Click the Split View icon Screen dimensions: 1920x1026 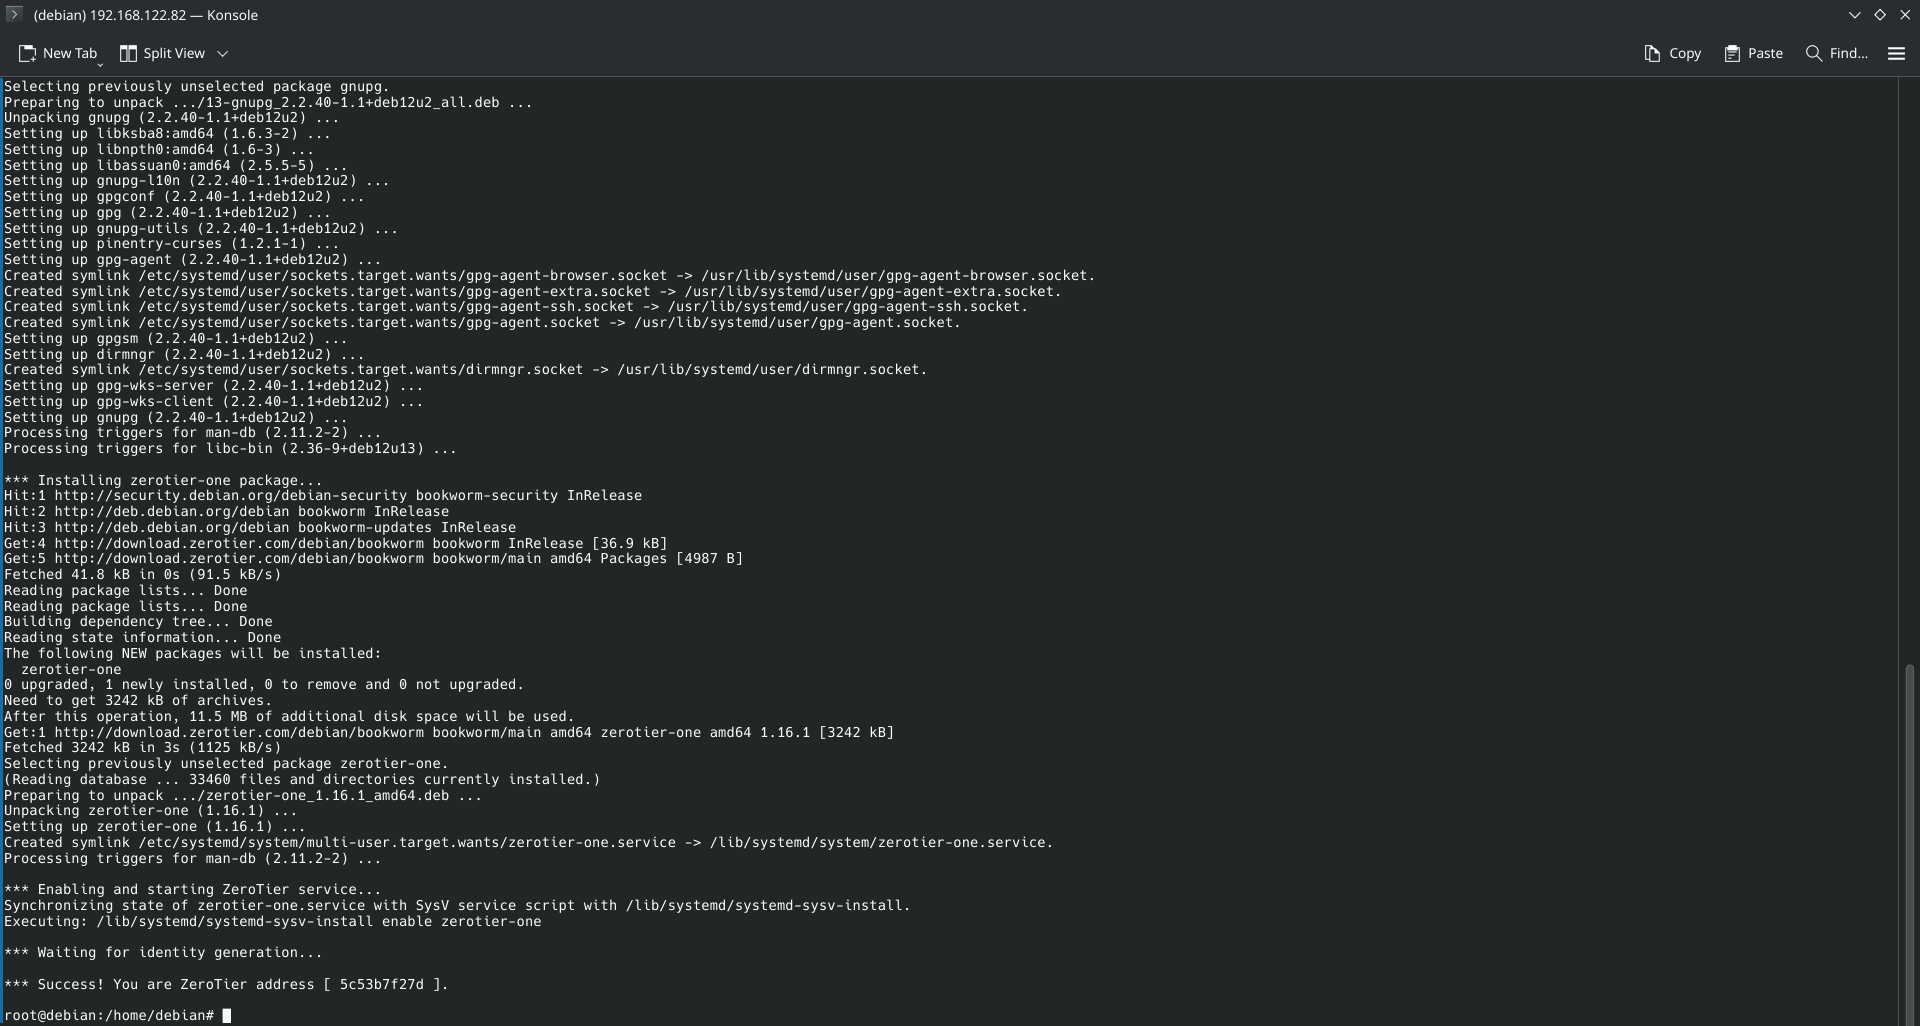pos(128,54)
